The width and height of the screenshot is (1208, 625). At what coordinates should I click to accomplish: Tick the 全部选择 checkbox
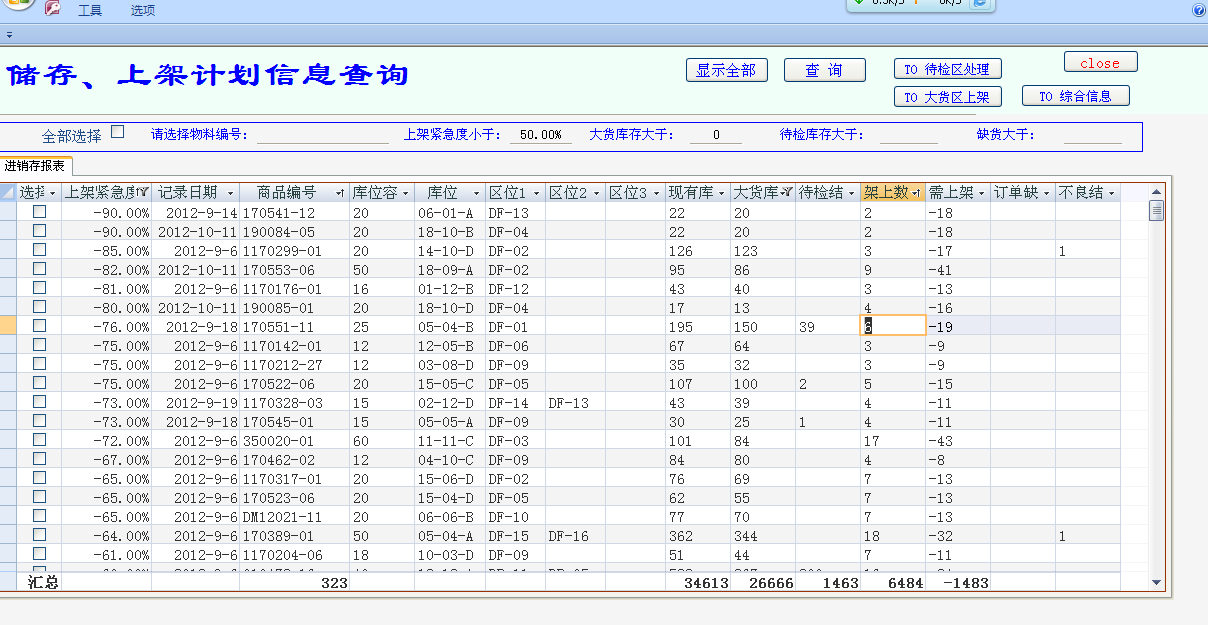[118, 131]
